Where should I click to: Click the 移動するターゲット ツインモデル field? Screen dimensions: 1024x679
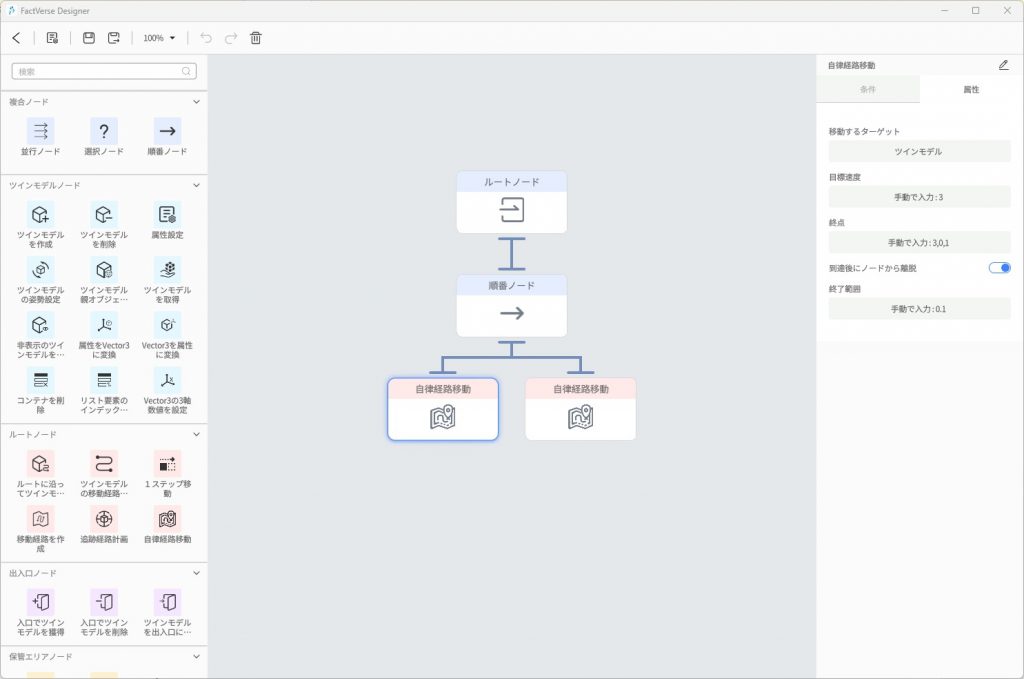tap(918, 152)
